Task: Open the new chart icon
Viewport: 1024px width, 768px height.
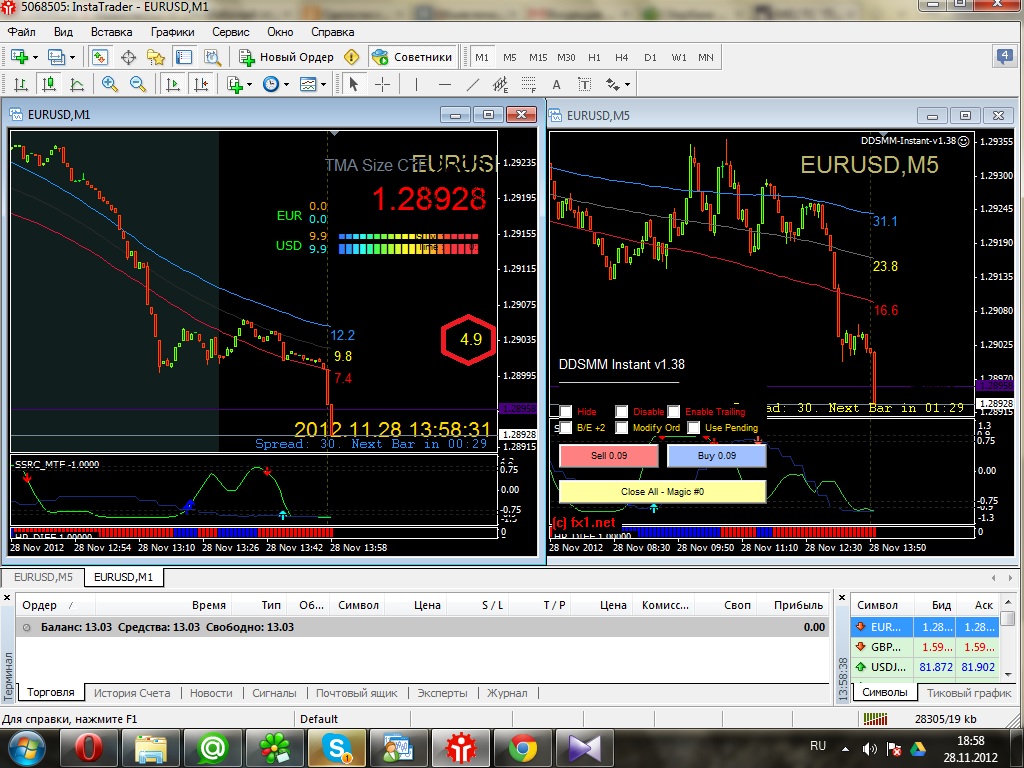Action: coord(19,57)
